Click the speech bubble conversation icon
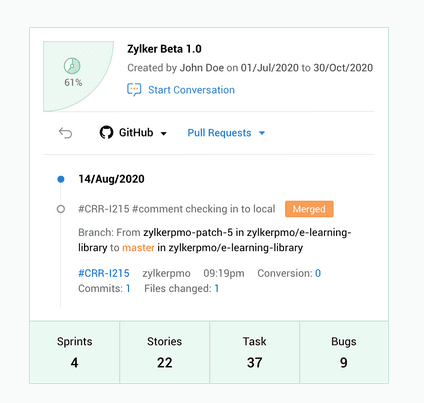The height and width of the screenshot is (403, 424). pyautogui.click(x=134, y=90)
